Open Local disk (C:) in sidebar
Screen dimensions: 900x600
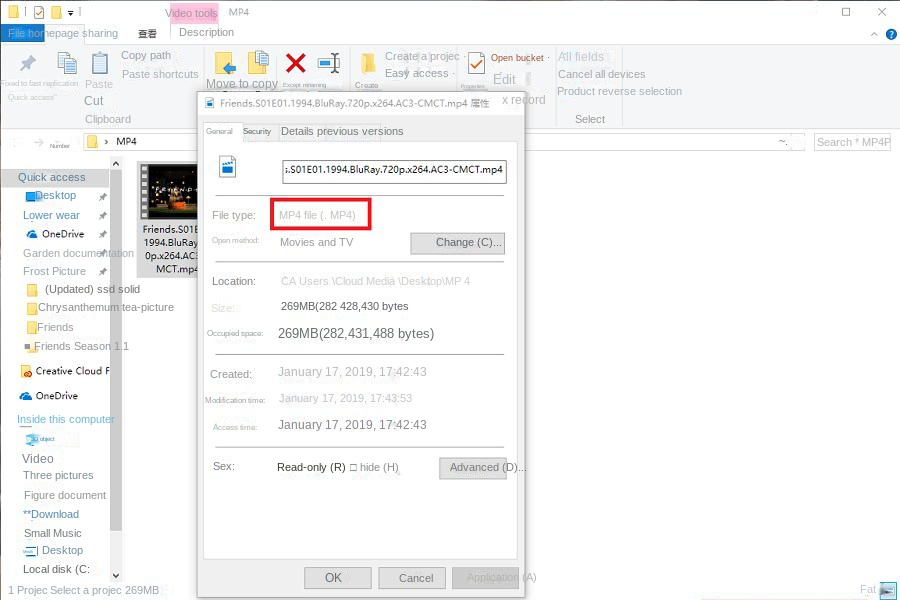[x=56, y=569]
